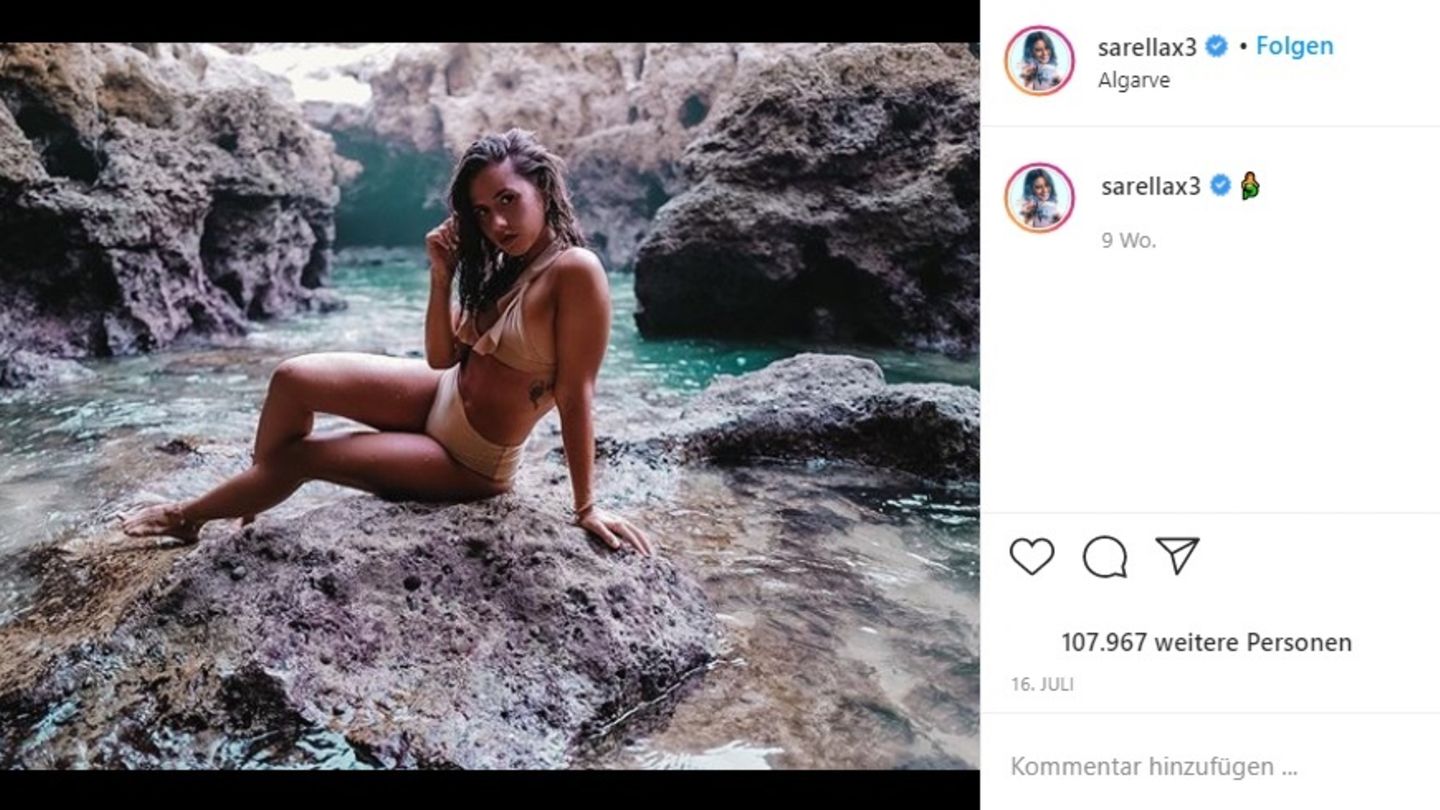
Task: Open the Algarve location link
Action: click(1133, 81)
